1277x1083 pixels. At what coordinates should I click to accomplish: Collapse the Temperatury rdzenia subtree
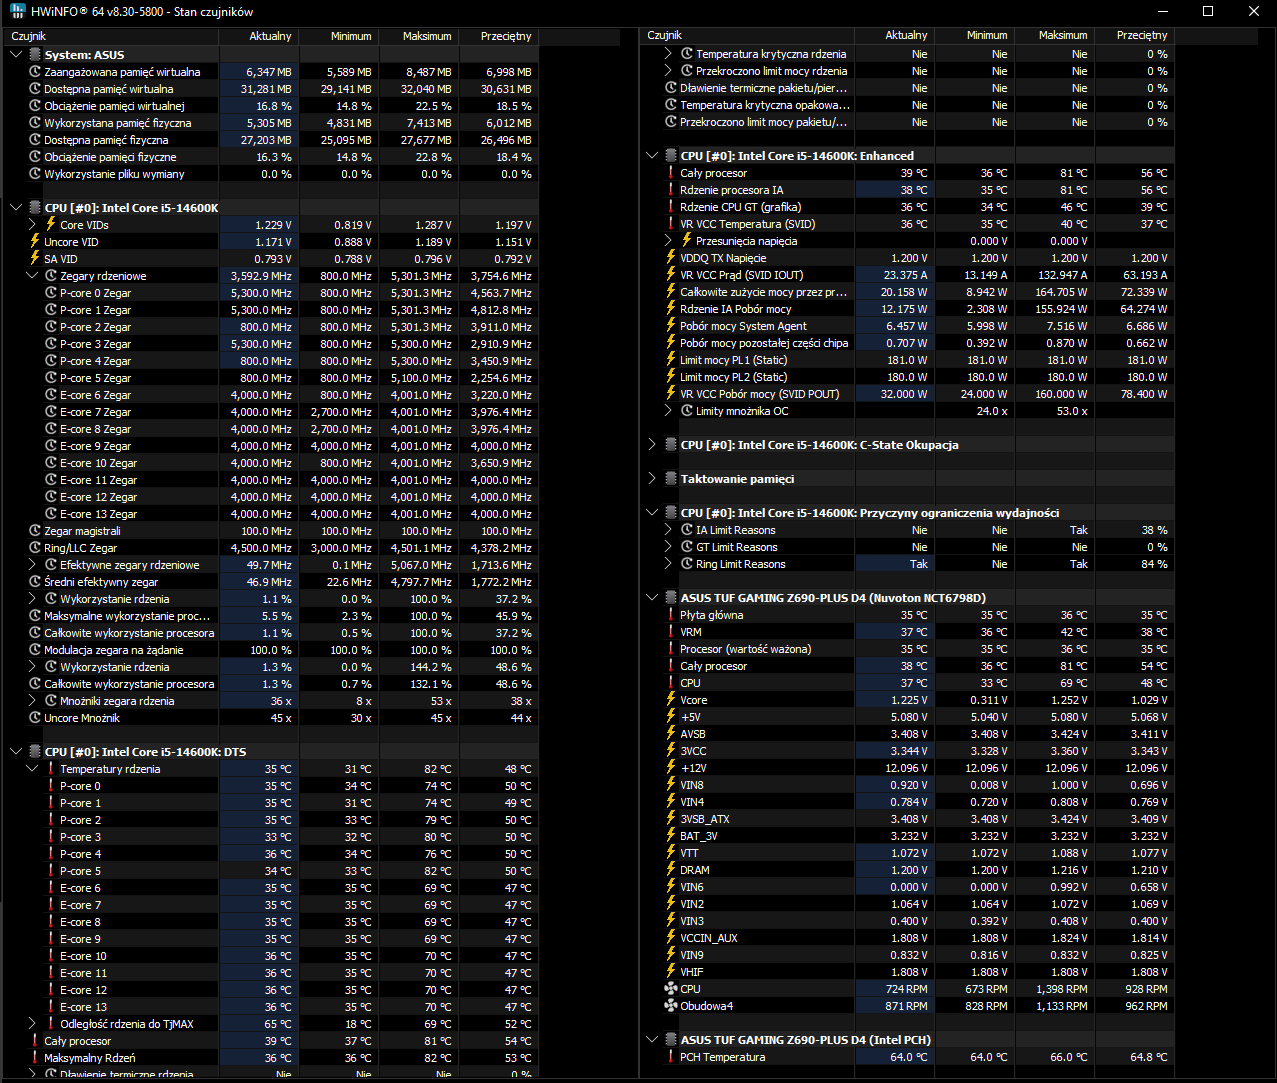tap(32, 769)
